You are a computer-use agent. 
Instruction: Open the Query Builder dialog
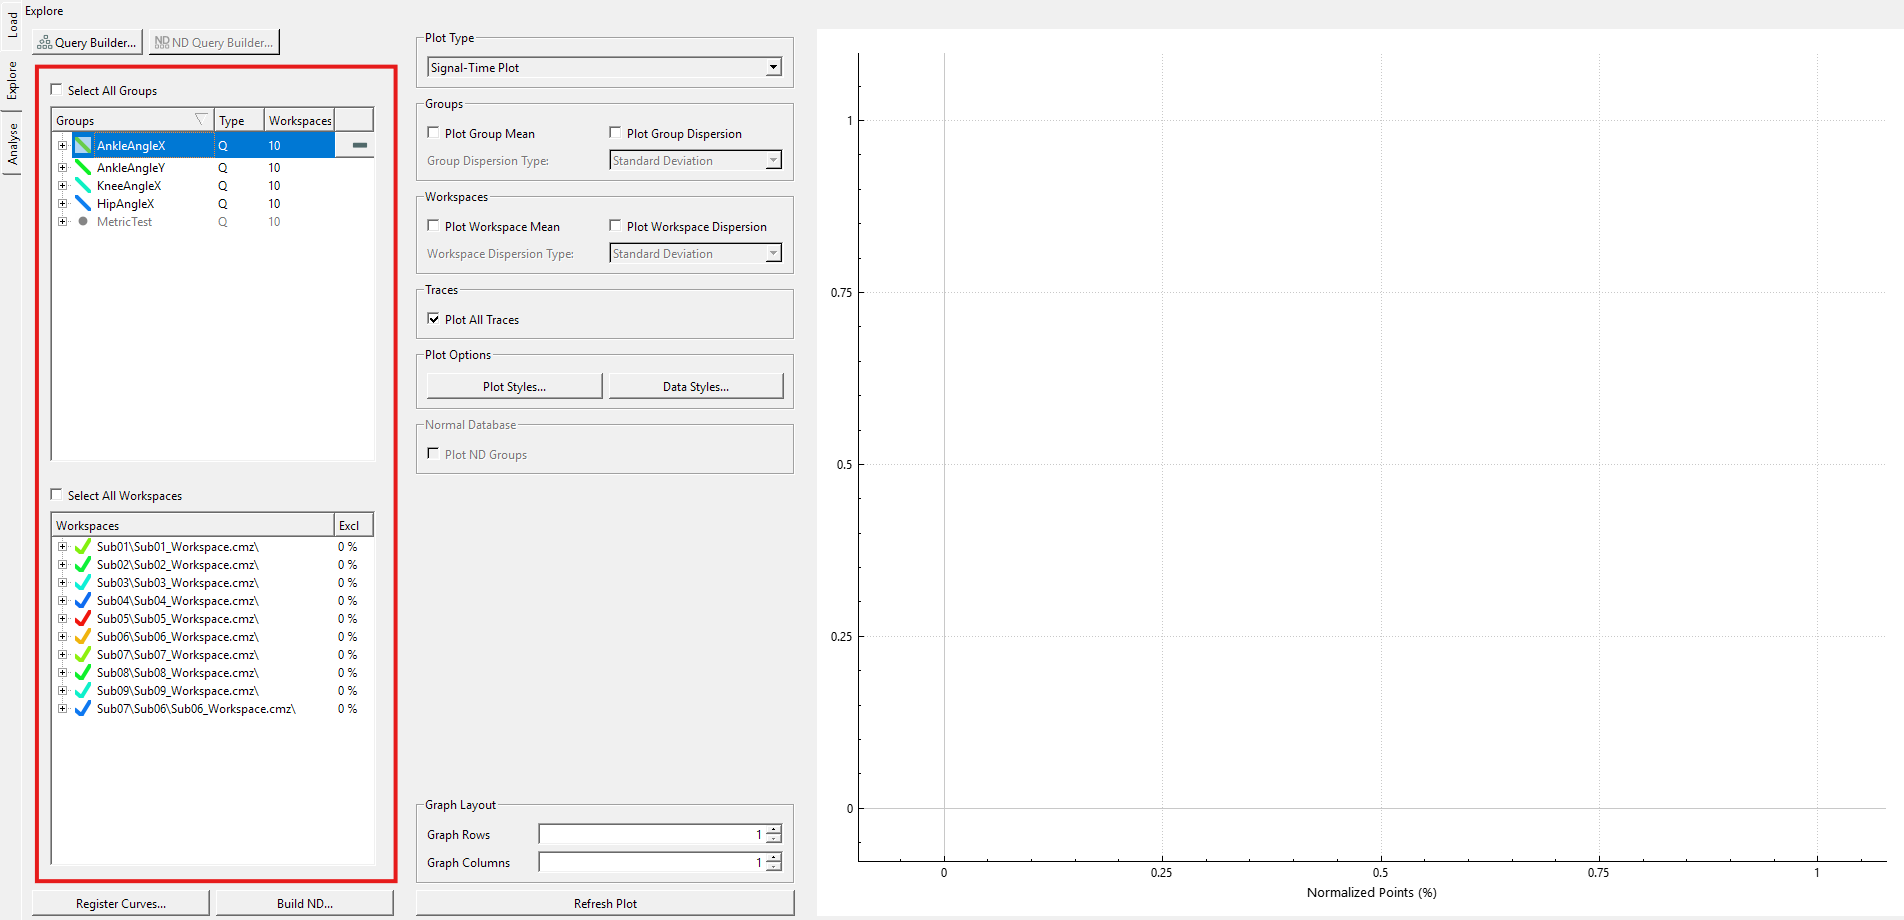(88, 42)
